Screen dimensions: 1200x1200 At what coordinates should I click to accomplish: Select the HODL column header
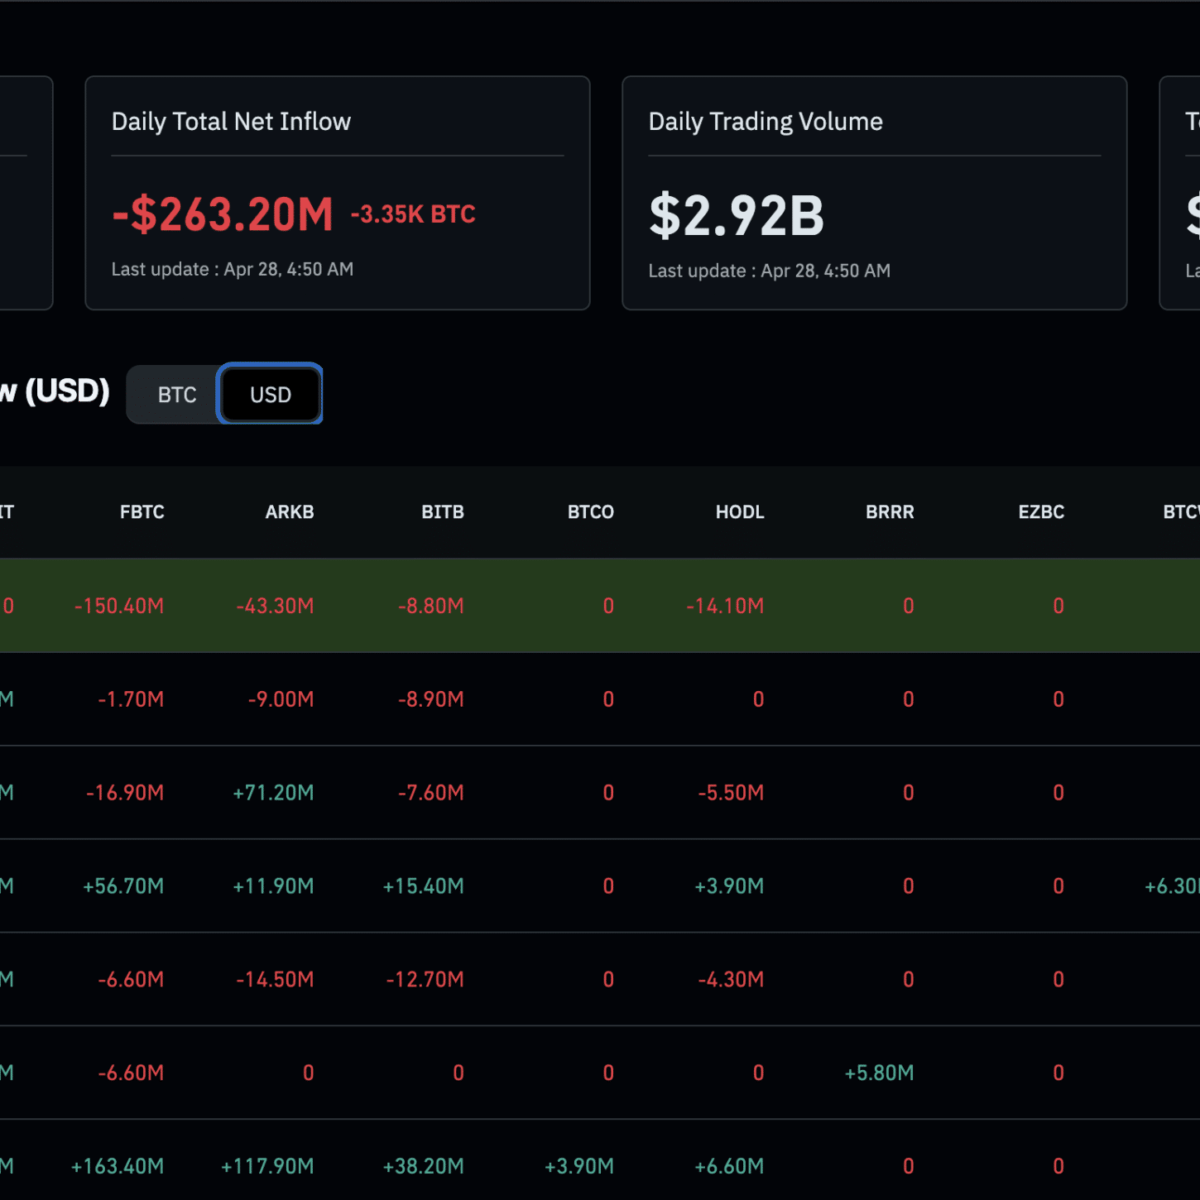click(739, 512)
